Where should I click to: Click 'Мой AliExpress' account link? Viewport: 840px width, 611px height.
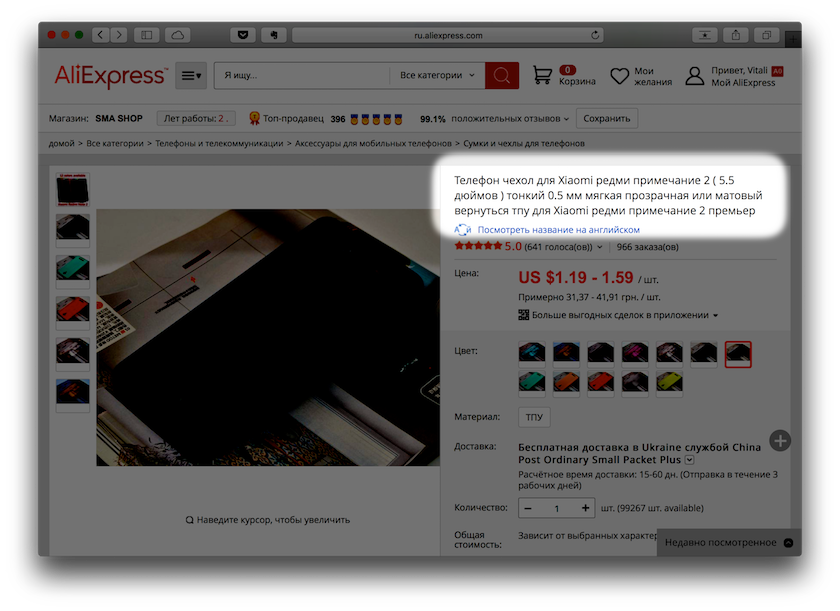pyautogui.click(x=743, y=82)
